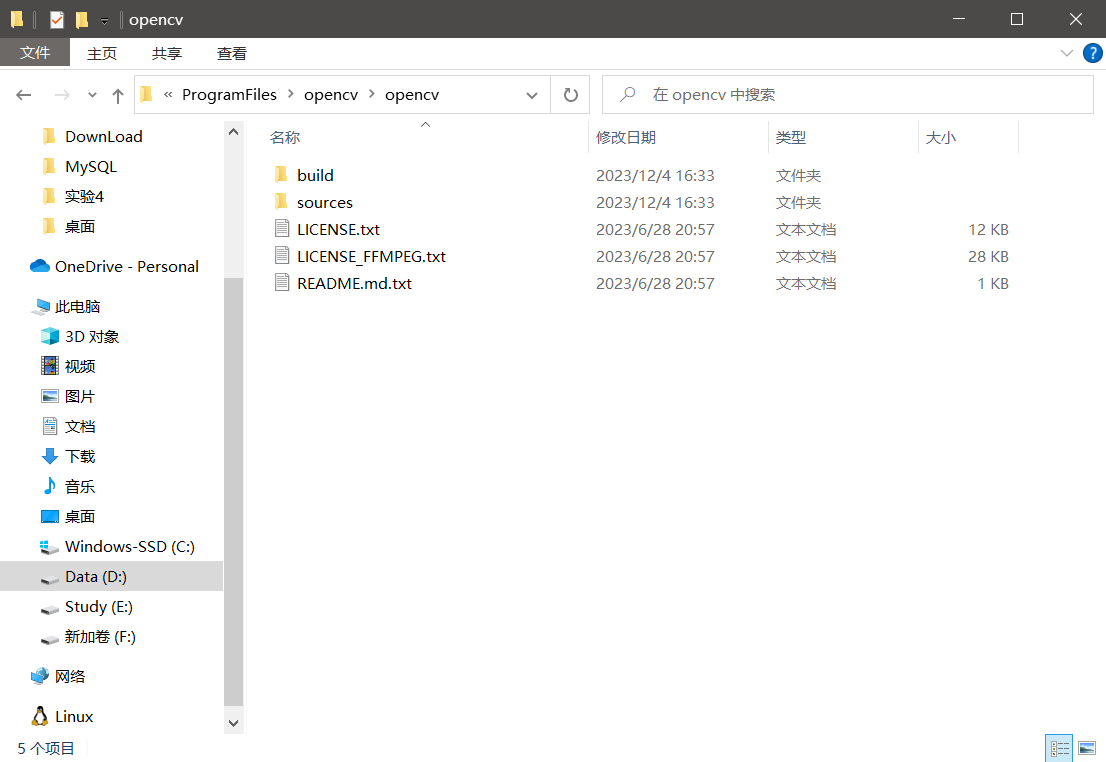Switch to the 共享 ribbon tab
Image resolution: width=1106 pixels, height=762 pixels.
[x=166, y=54]
